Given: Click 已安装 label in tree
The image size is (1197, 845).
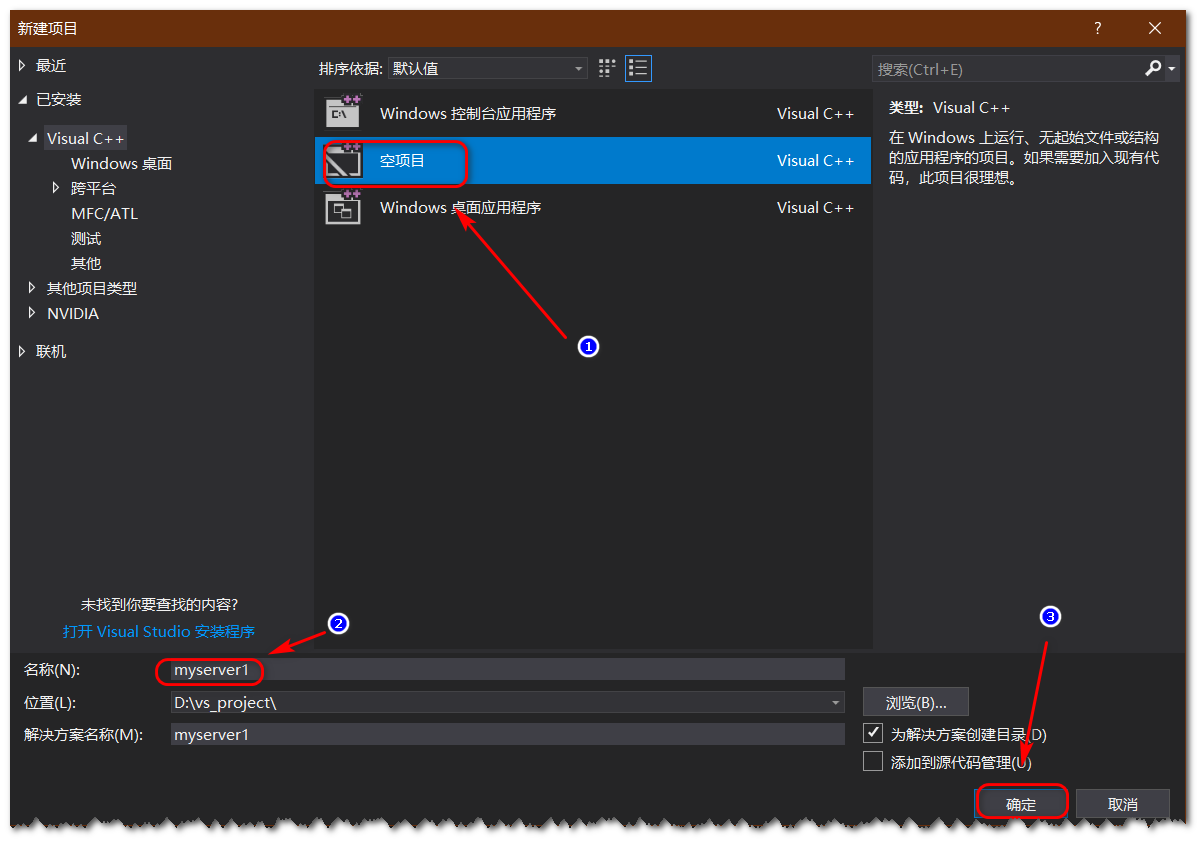Looking at the screenshot, I should click(x=59, y=99).
